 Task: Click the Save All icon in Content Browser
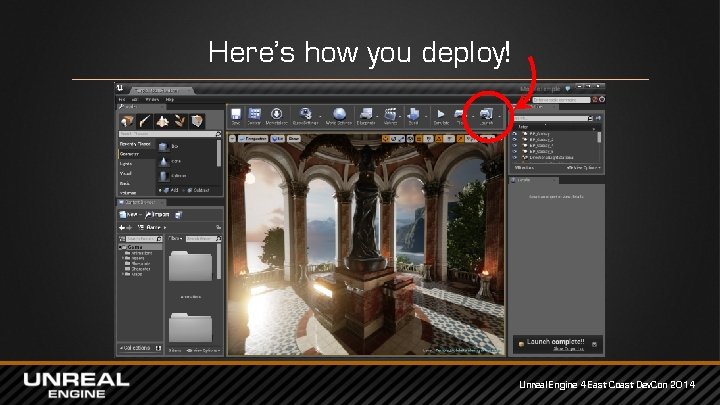pos(179,214)
